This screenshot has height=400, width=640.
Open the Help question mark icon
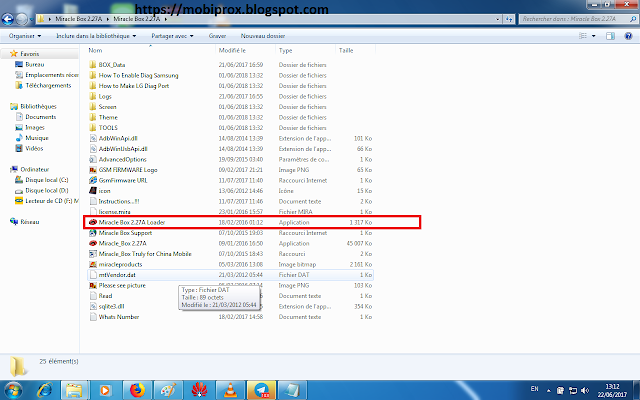[x=628, y=36]
